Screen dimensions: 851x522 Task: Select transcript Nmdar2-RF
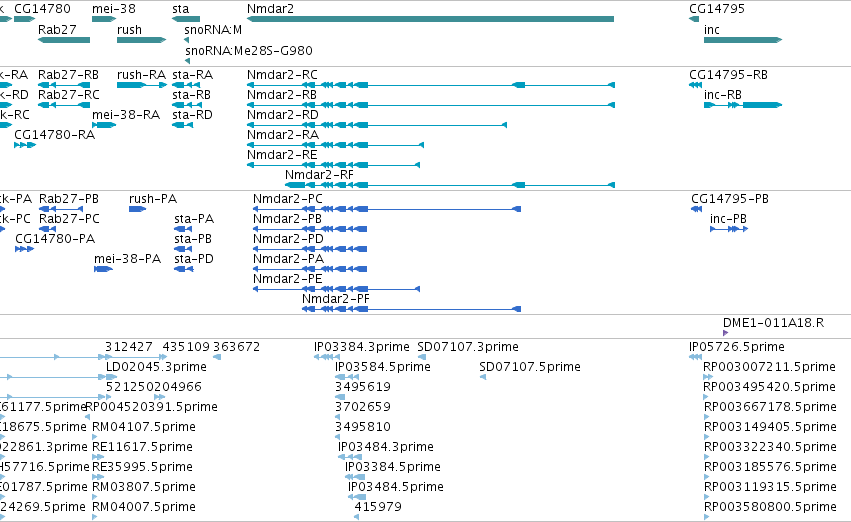[450, 185]
